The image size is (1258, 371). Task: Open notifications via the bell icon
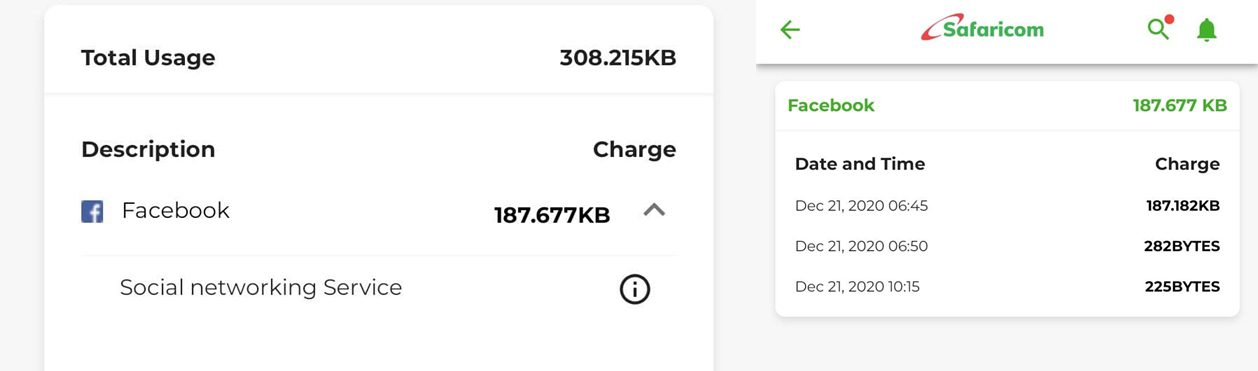coord(1207,30)
